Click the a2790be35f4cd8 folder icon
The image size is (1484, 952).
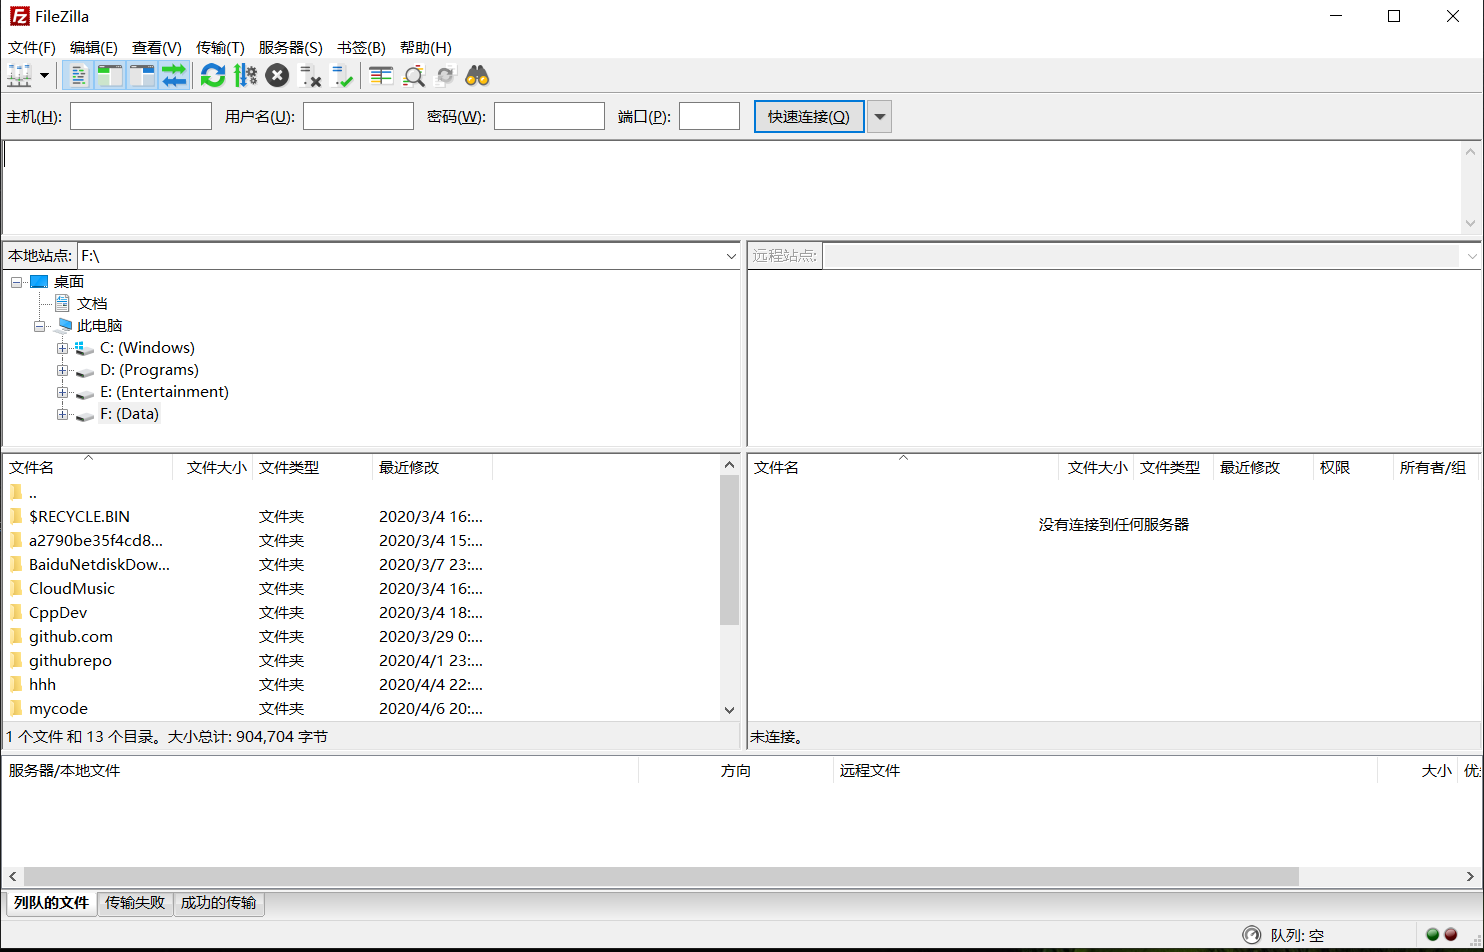(16, 540)
